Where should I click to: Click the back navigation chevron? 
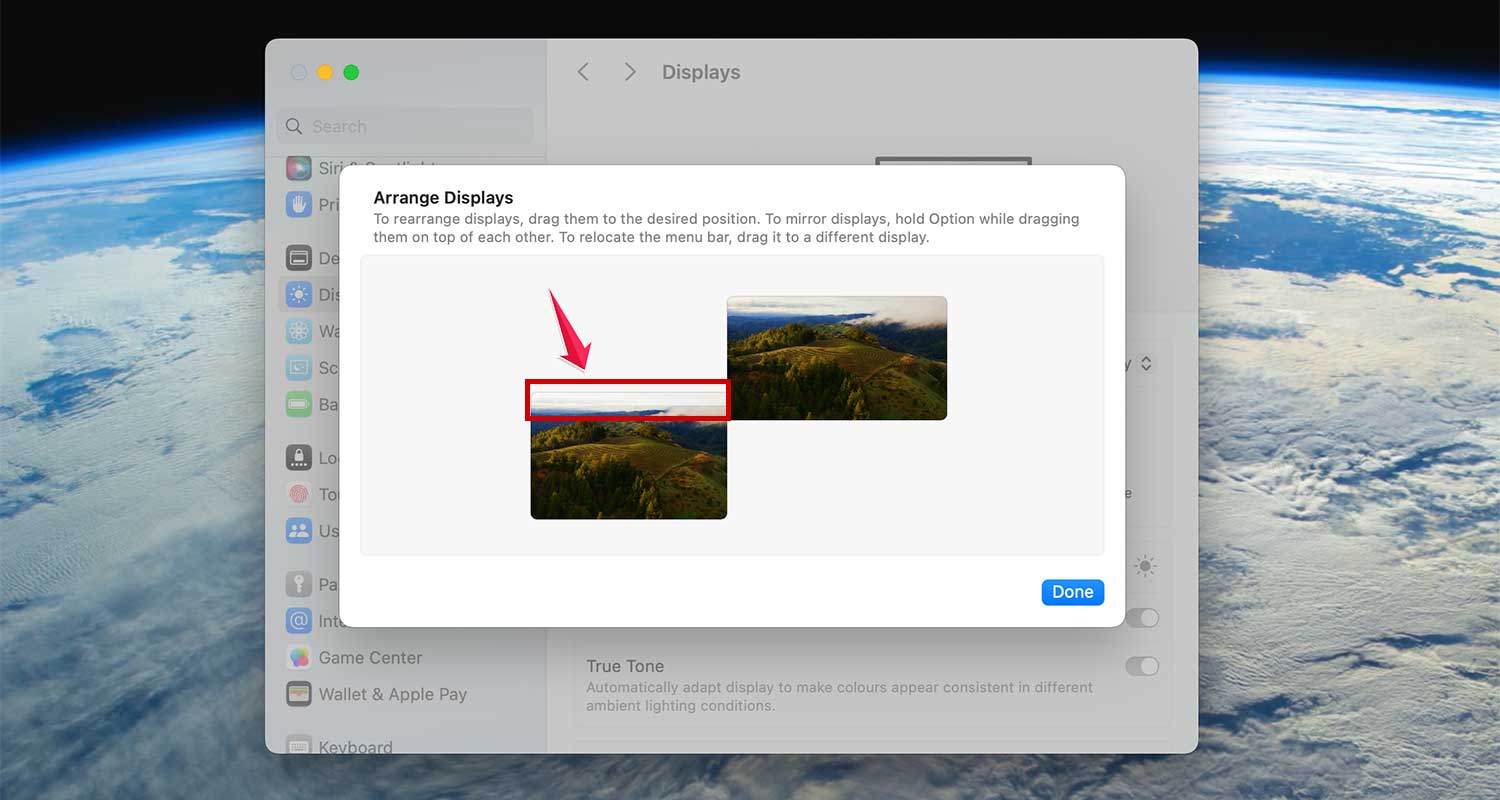[583, 71]
